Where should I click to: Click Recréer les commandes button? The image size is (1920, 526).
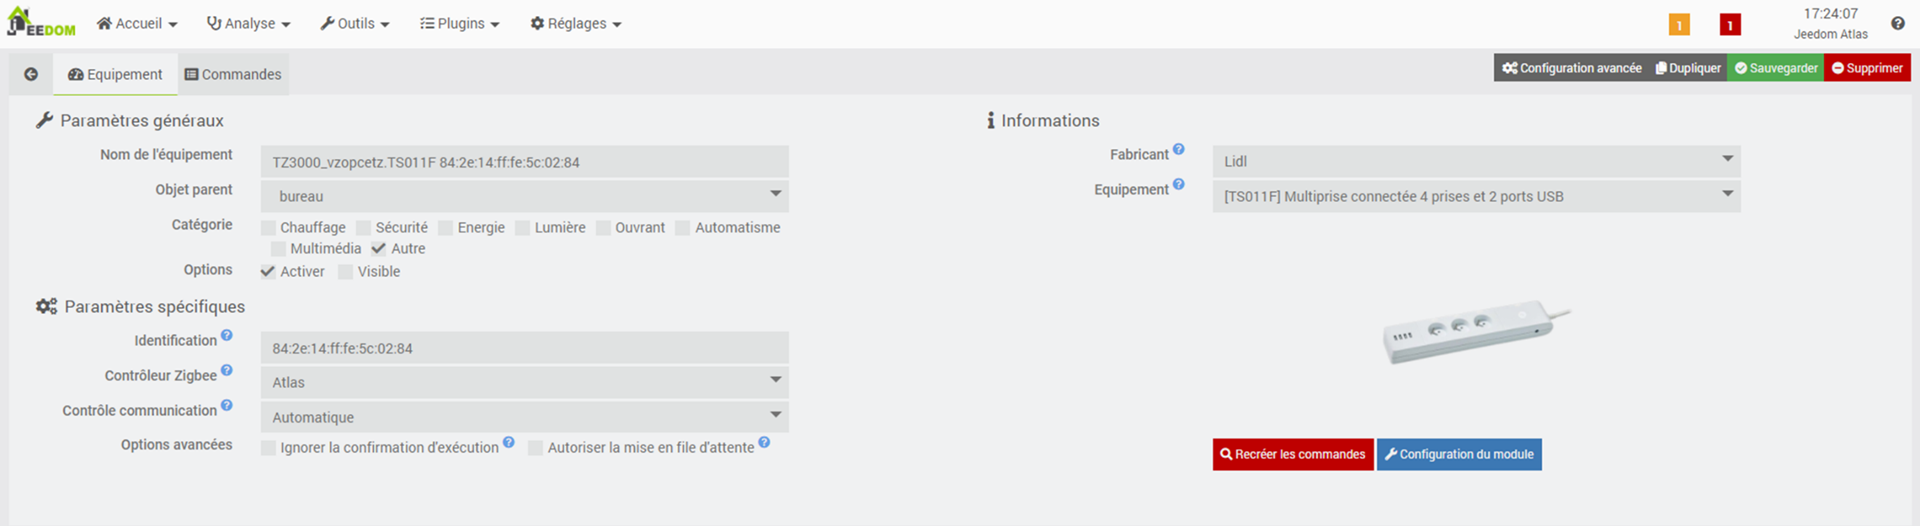pos(1293,454)
